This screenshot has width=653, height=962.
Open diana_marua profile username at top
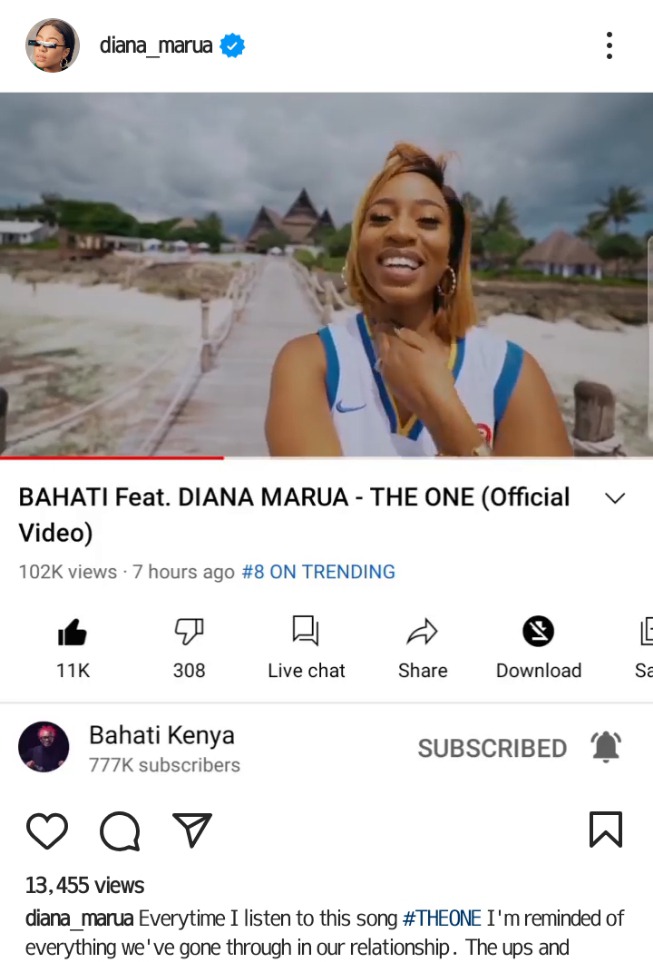[x=156, y=45]
